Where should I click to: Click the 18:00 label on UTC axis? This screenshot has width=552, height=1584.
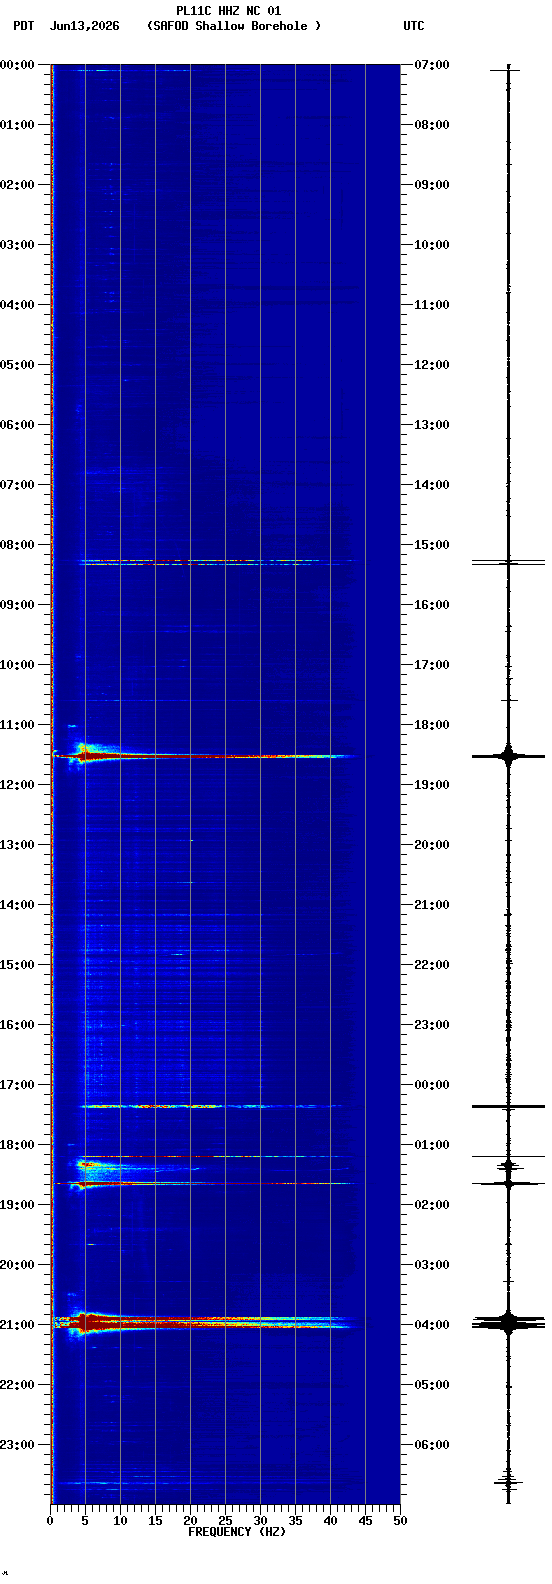coord(431,725)
